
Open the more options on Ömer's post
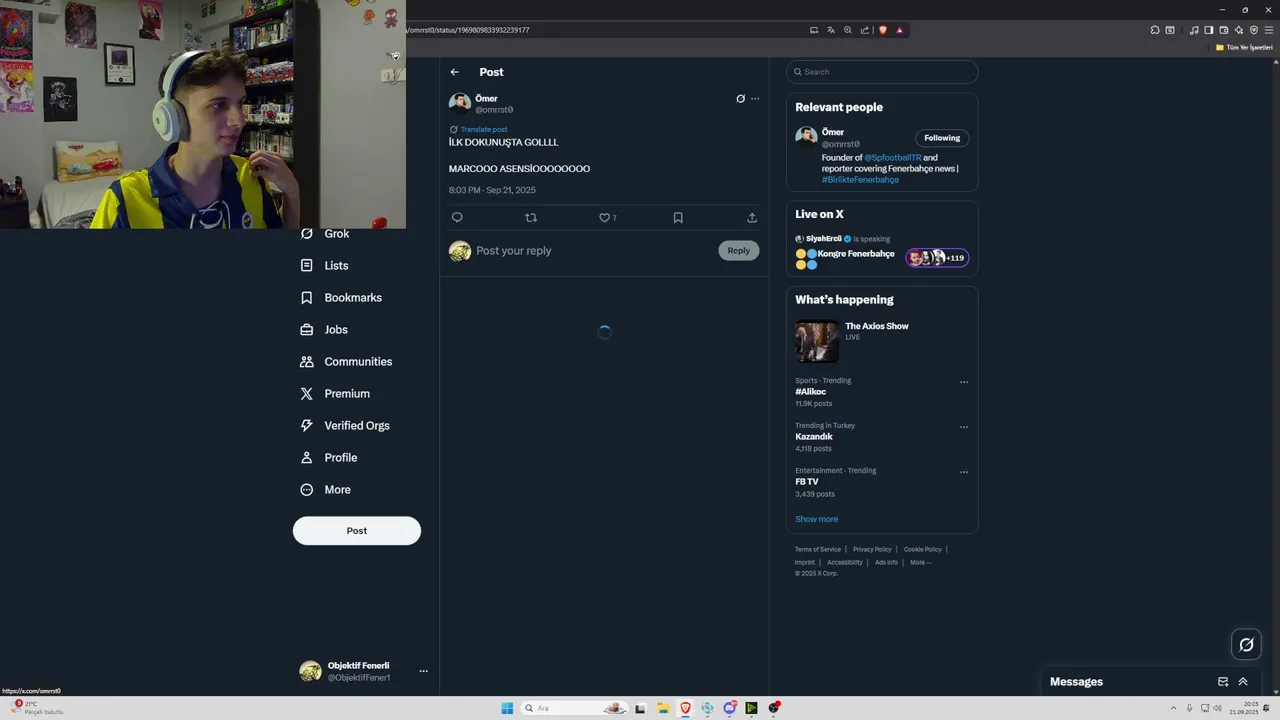pyautogui.click(x=755, y=99)
